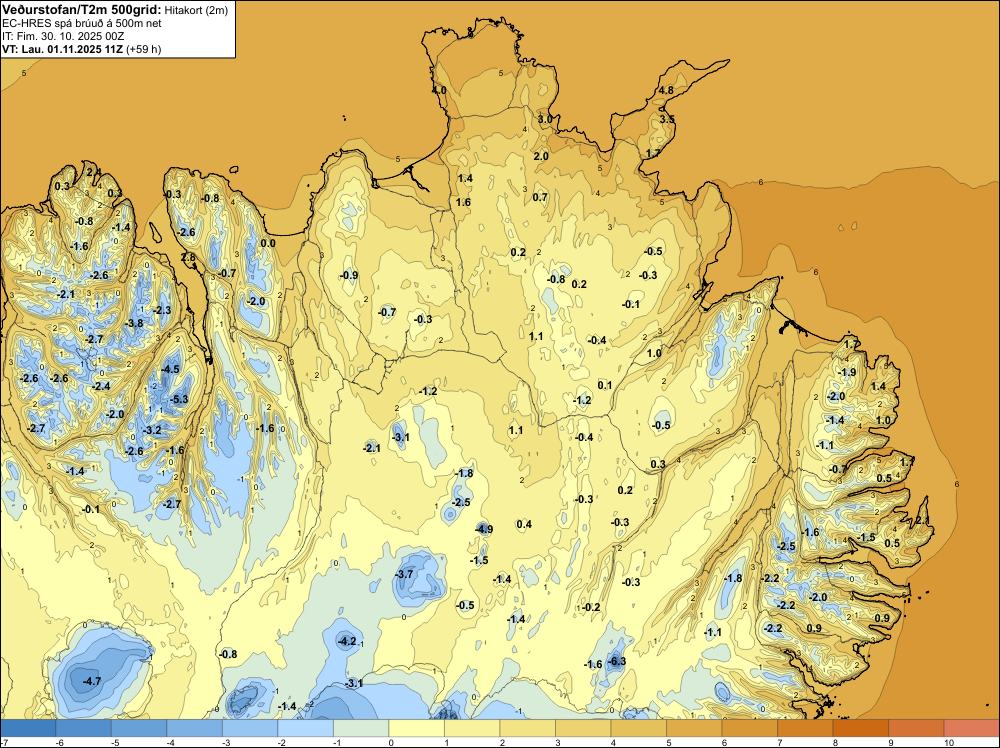
Task: Select legend color band between 4 and 5
Action: coord(638,728)
